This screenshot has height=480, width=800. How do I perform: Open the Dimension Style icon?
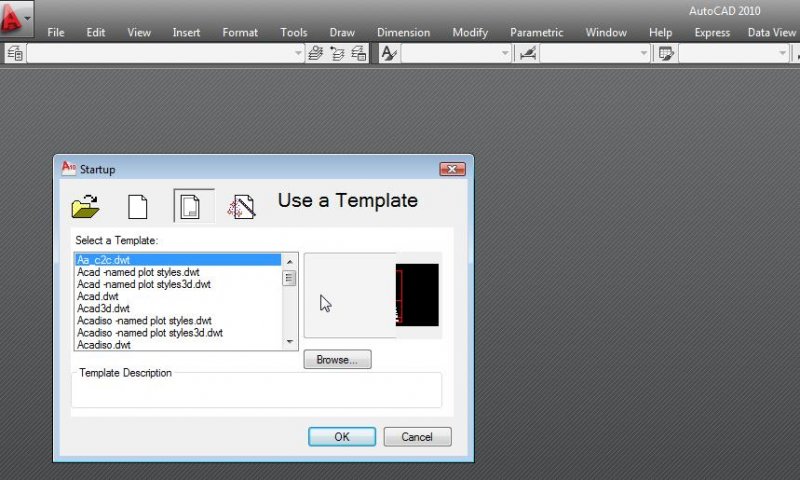[x=527, y=53]
